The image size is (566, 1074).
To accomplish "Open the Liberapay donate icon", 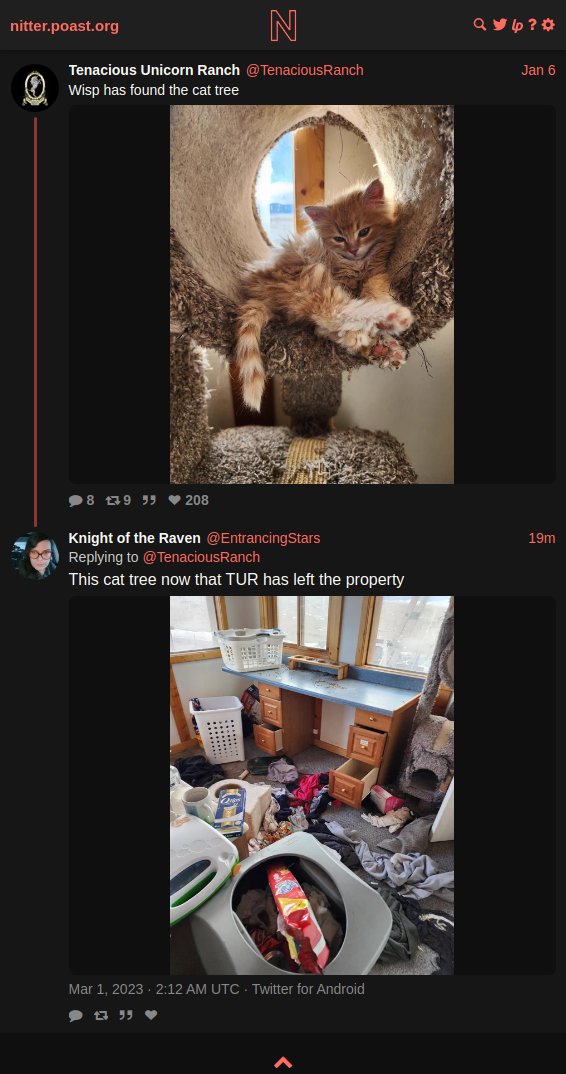I will [517, 25].
